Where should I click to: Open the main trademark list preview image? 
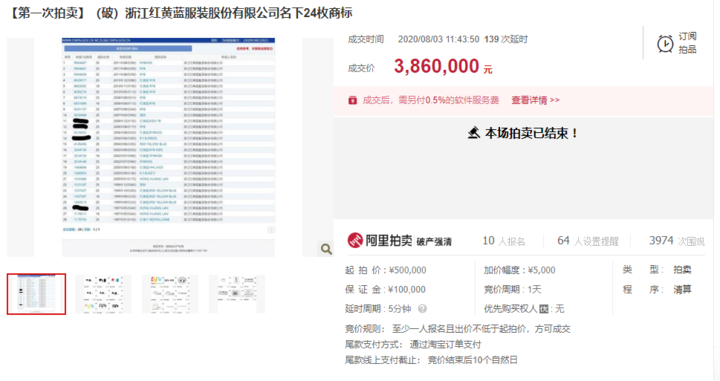169,147
